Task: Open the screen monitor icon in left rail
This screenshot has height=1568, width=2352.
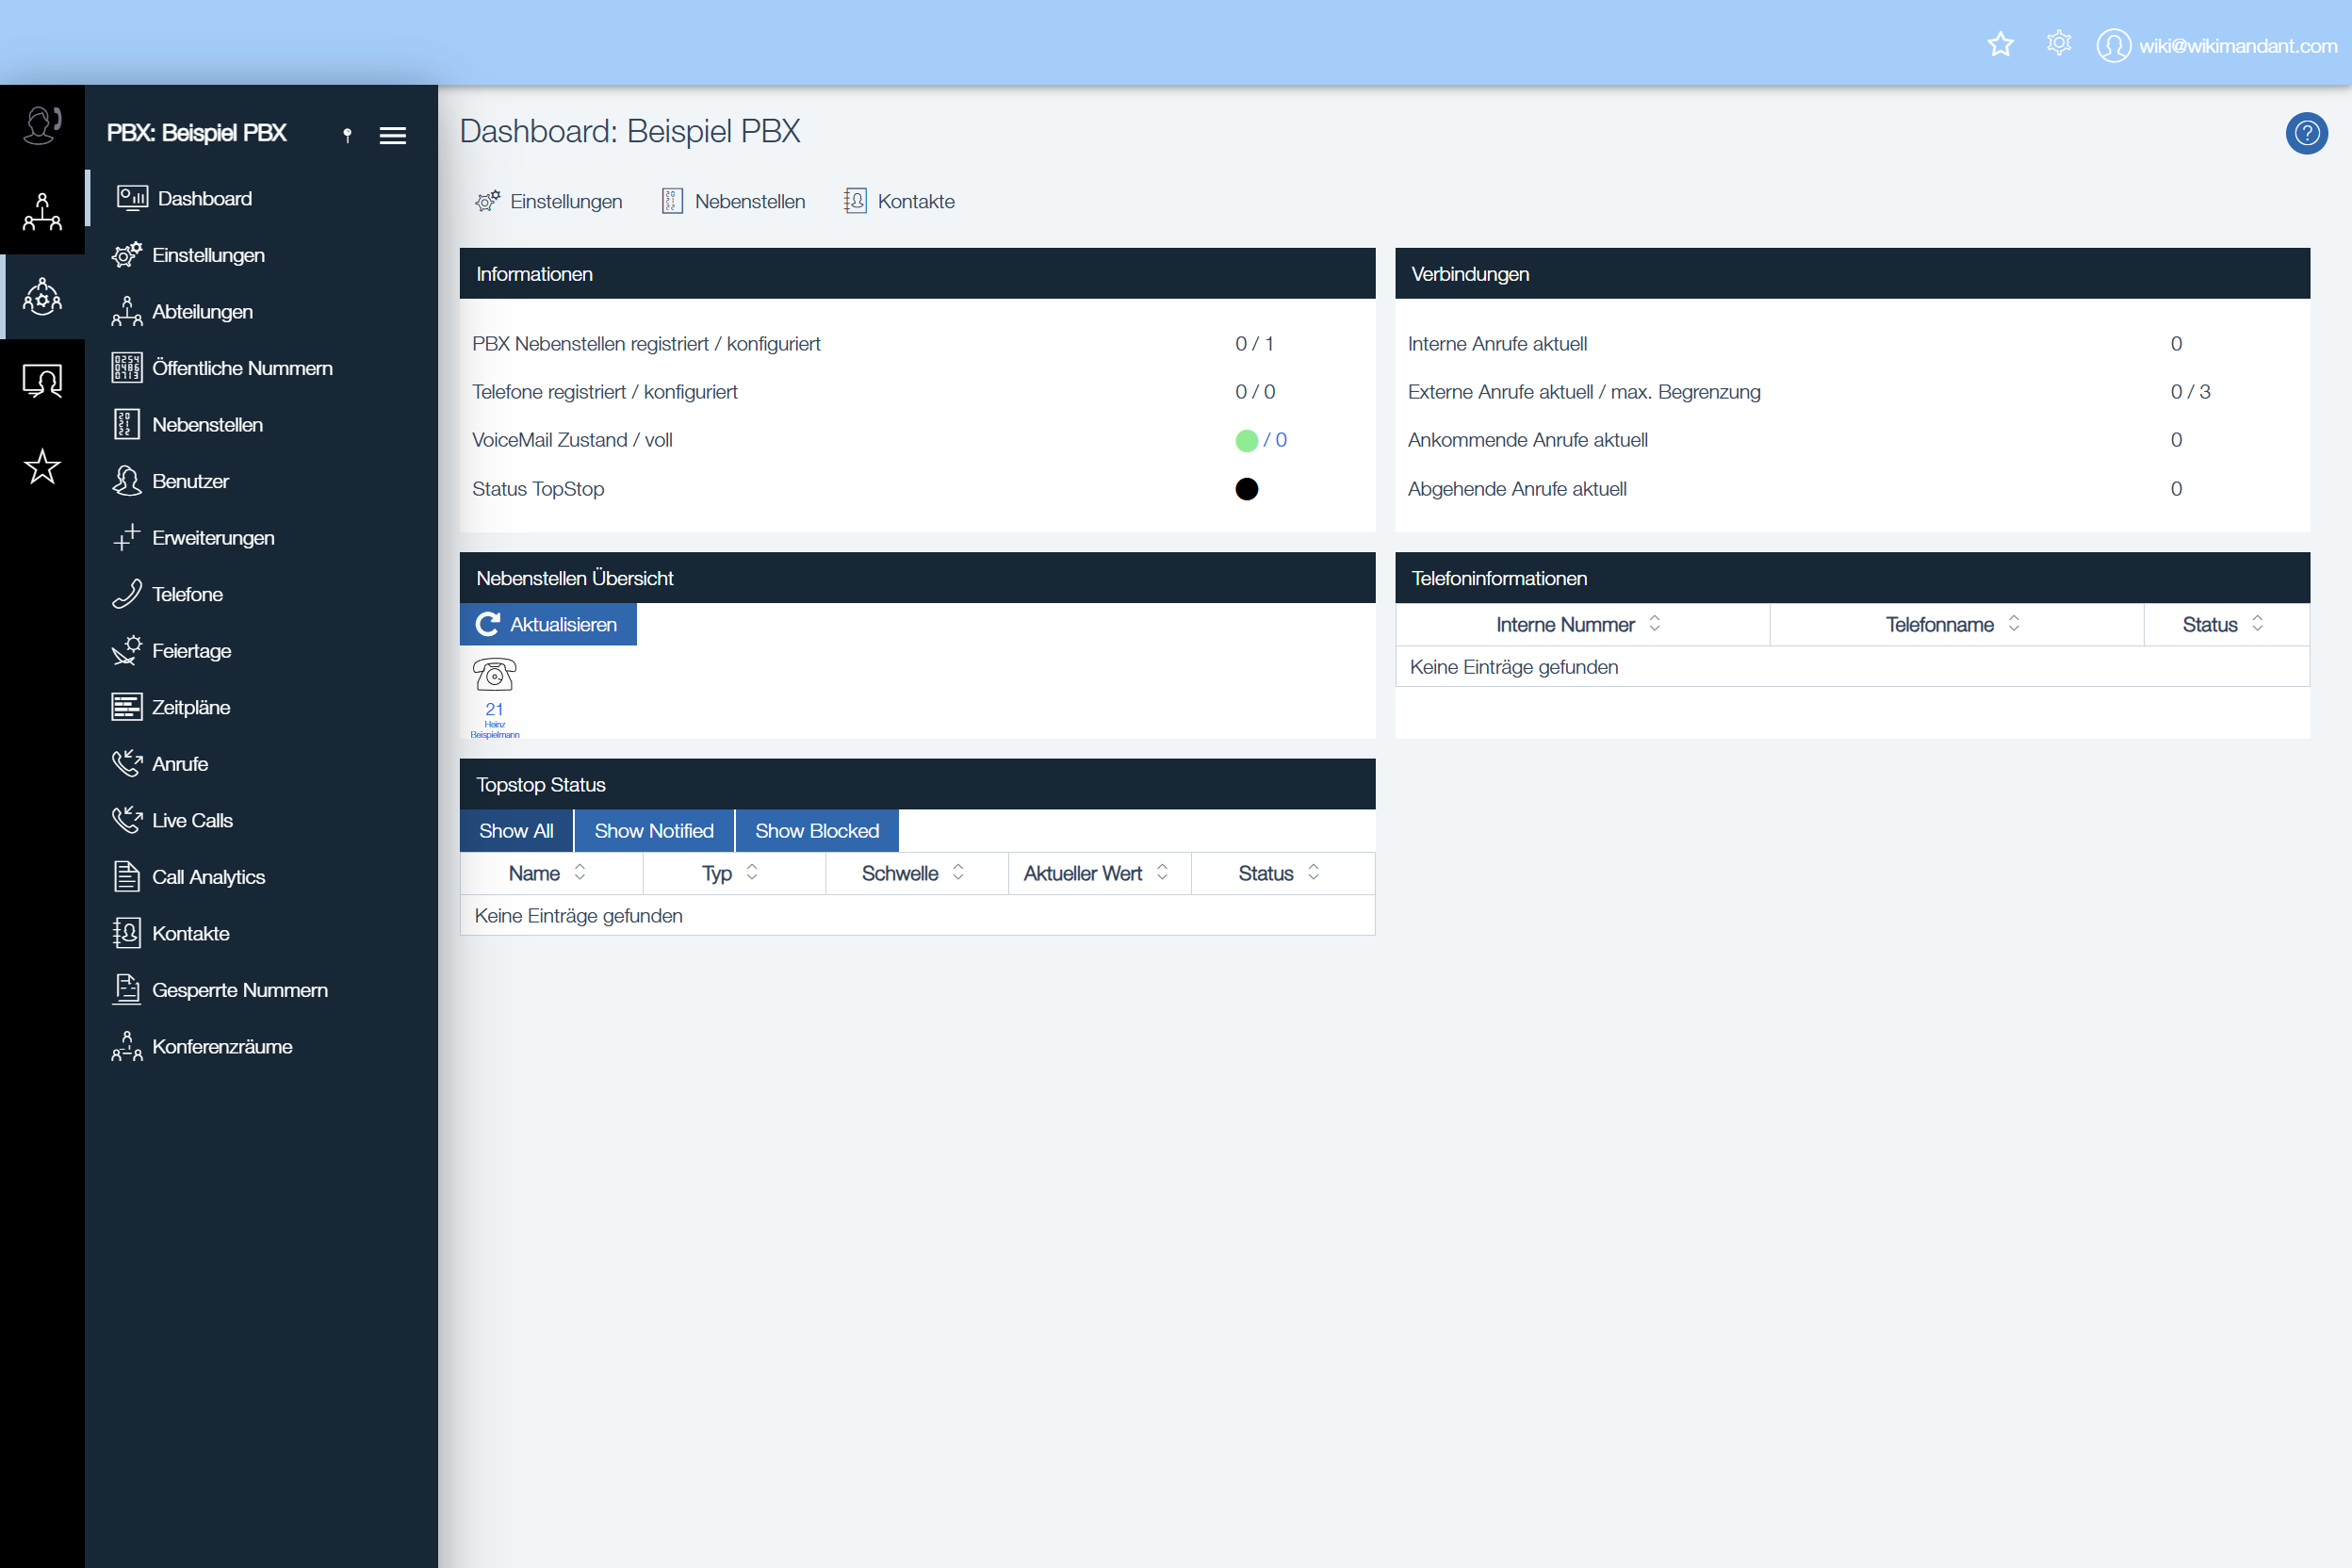Action: (x=42, y=381)
